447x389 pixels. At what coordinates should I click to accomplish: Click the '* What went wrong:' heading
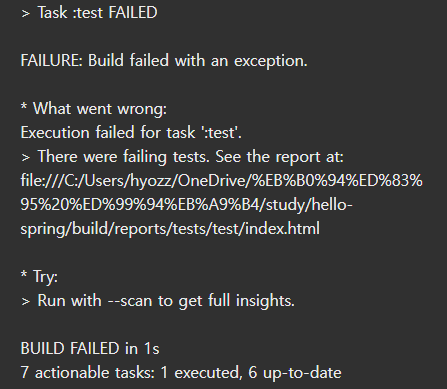[94, 109]
